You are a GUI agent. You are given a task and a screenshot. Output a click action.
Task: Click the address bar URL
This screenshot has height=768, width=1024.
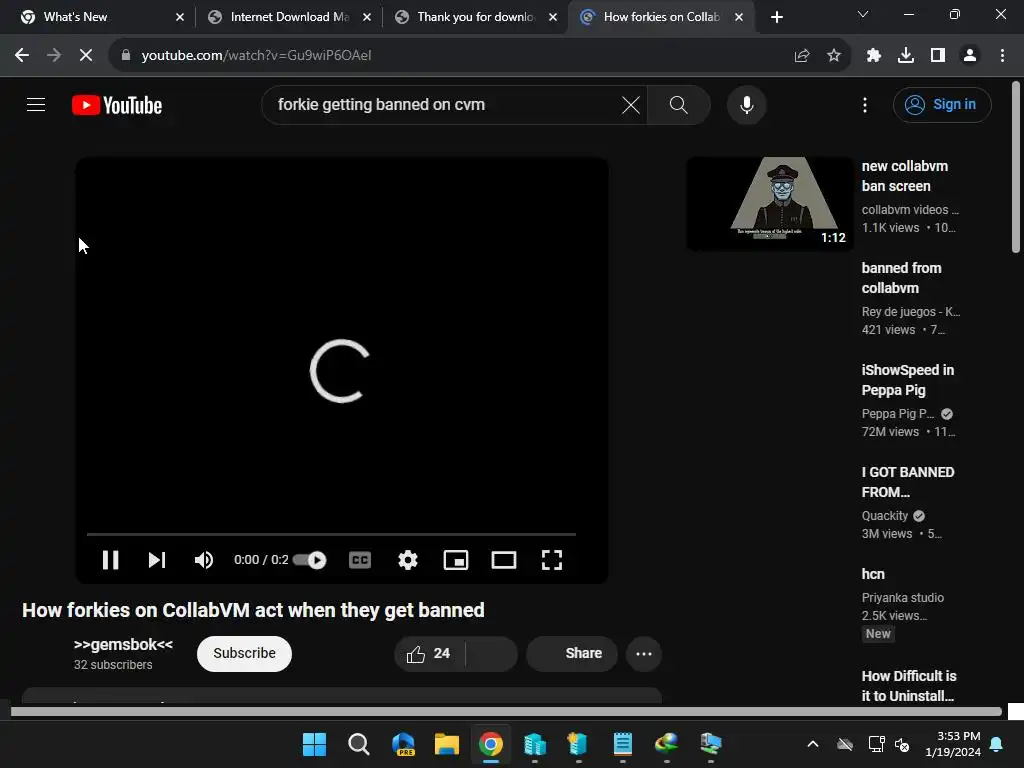click(256, 56)
